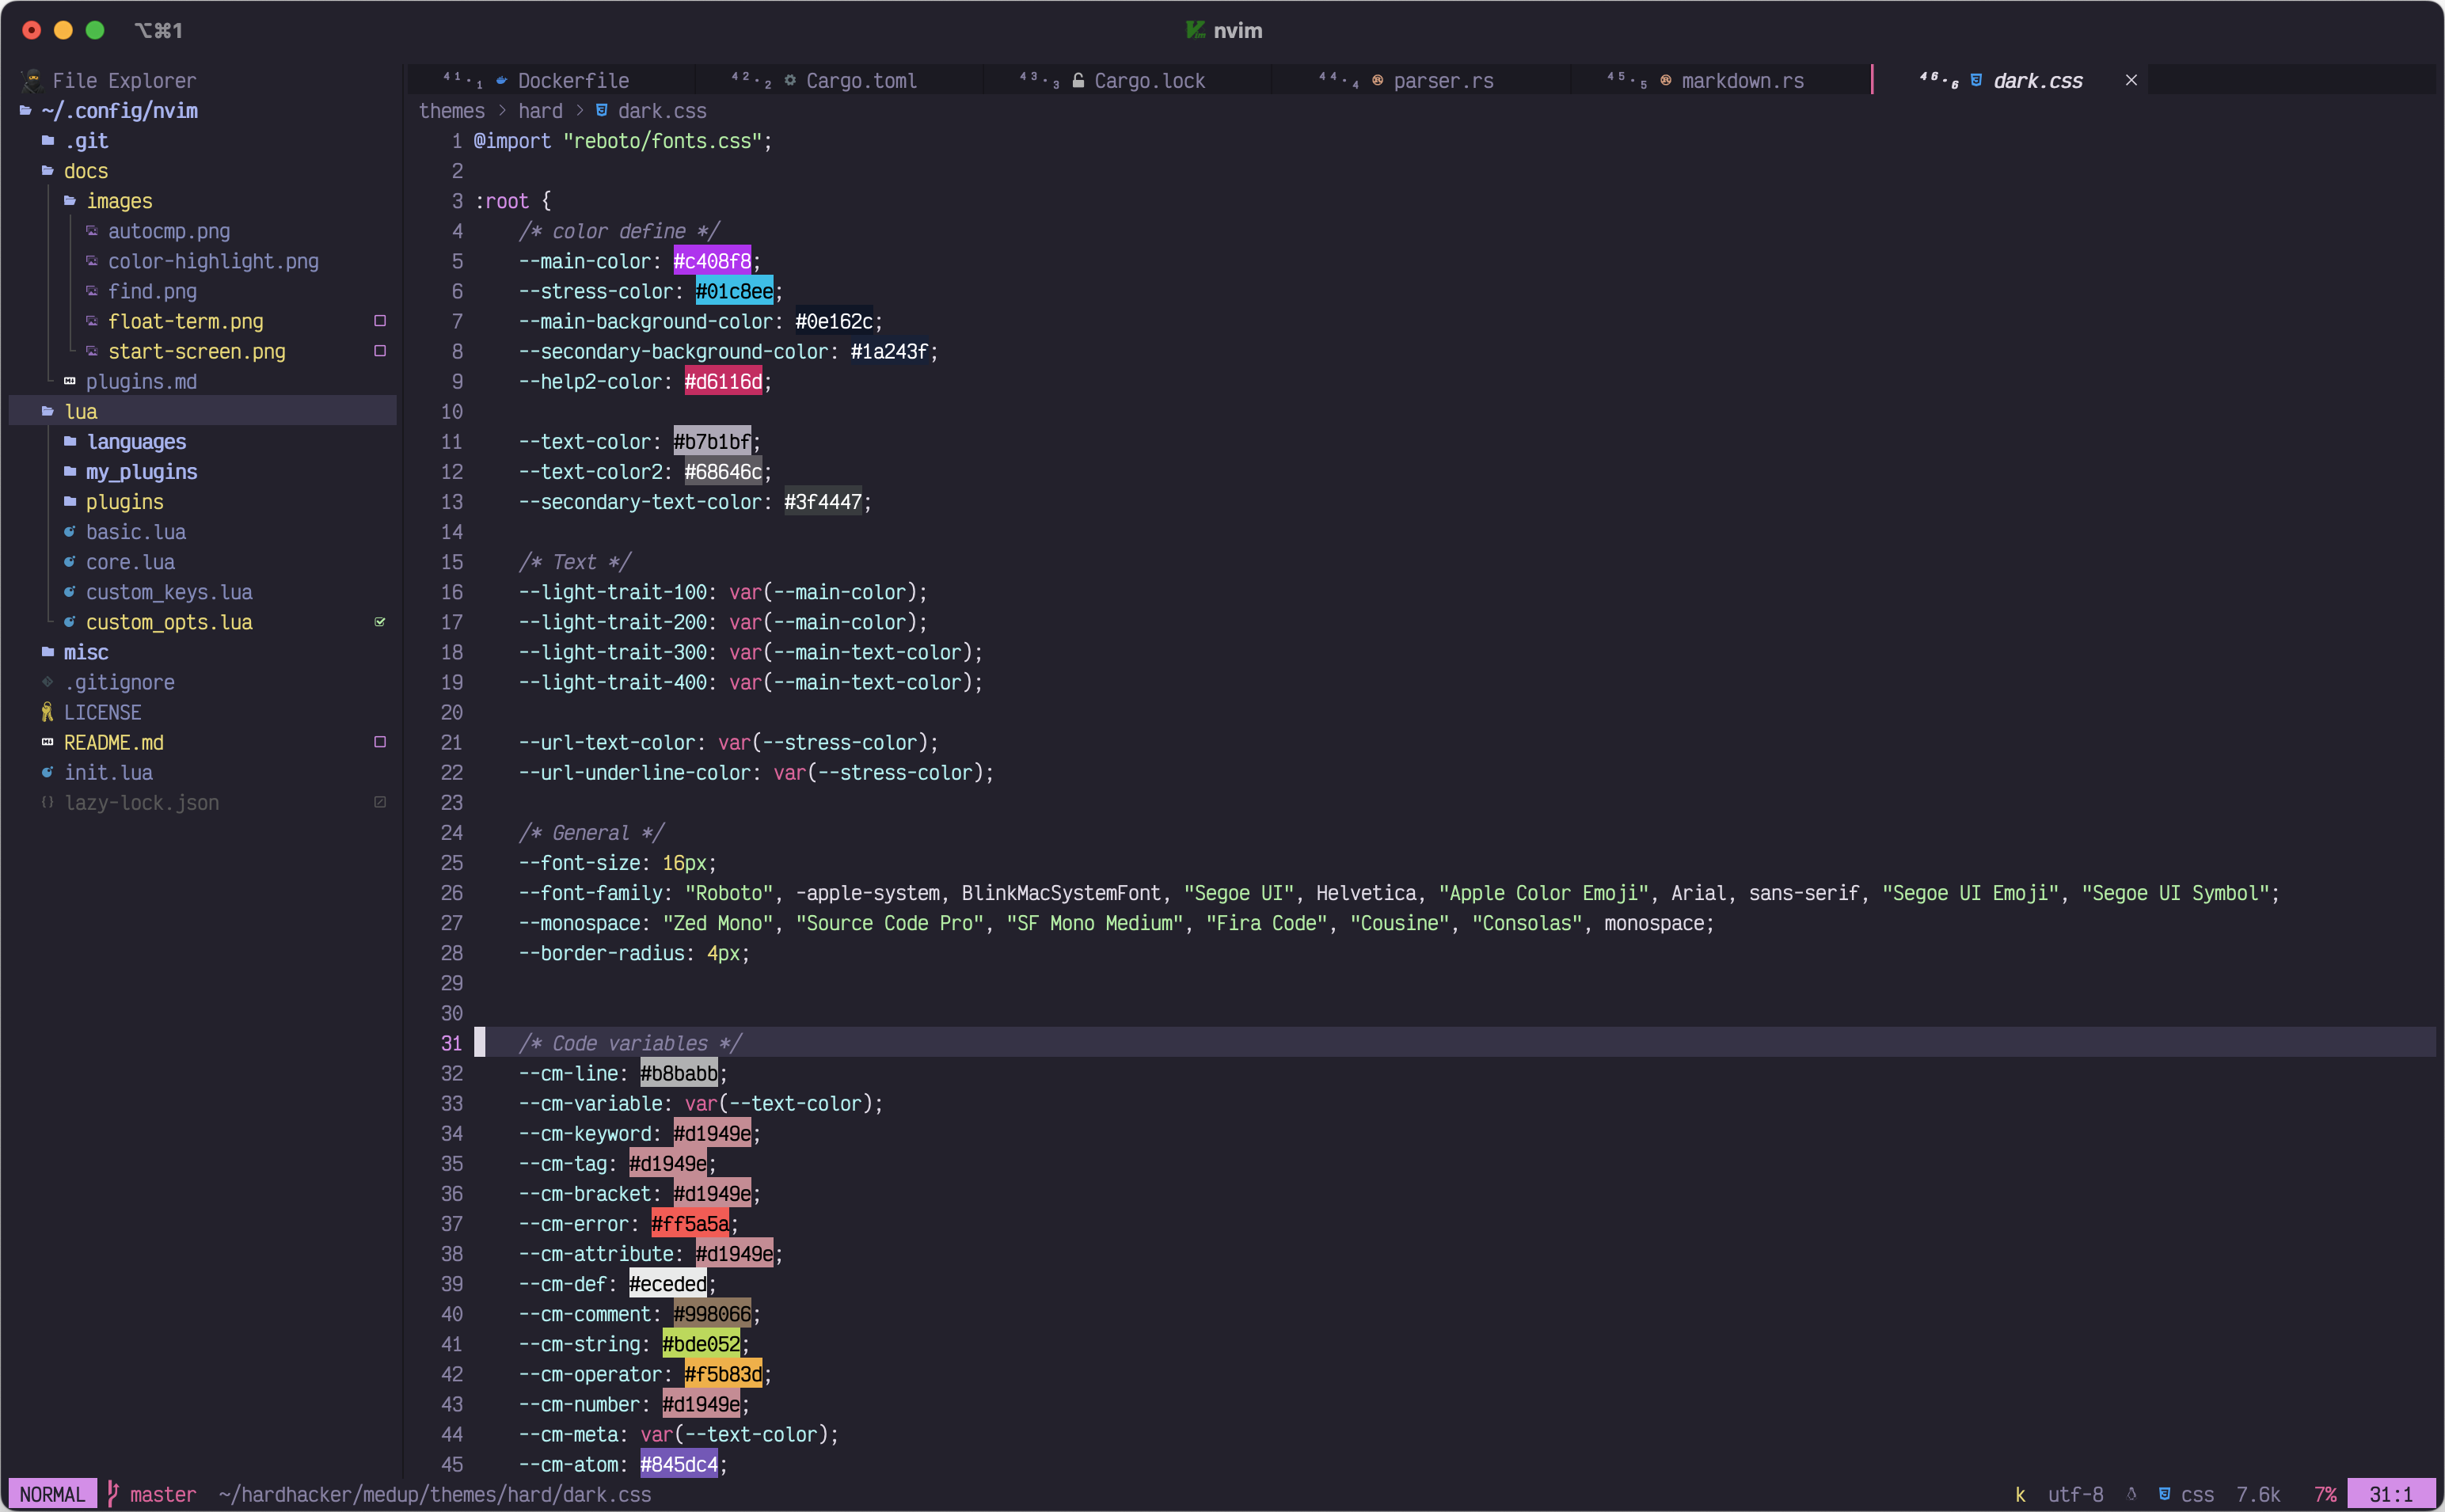Image resolution: width=2445 pixels, height=1512 pixels.
Task: Click the modified marker next to README.md
Action: tap(380, 742)
